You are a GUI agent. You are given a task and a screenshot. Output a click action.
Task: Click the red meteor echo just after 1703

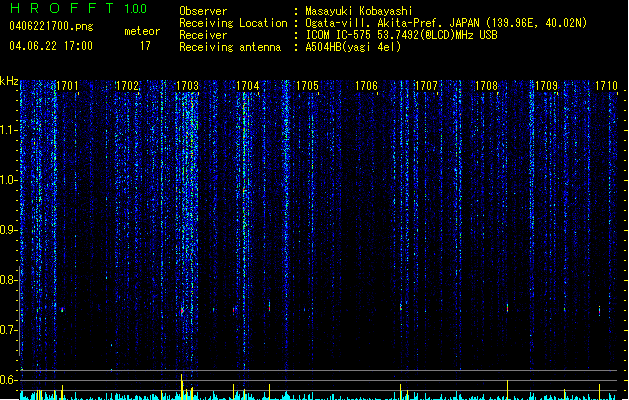pyautogui.click(x=182, y=311)
